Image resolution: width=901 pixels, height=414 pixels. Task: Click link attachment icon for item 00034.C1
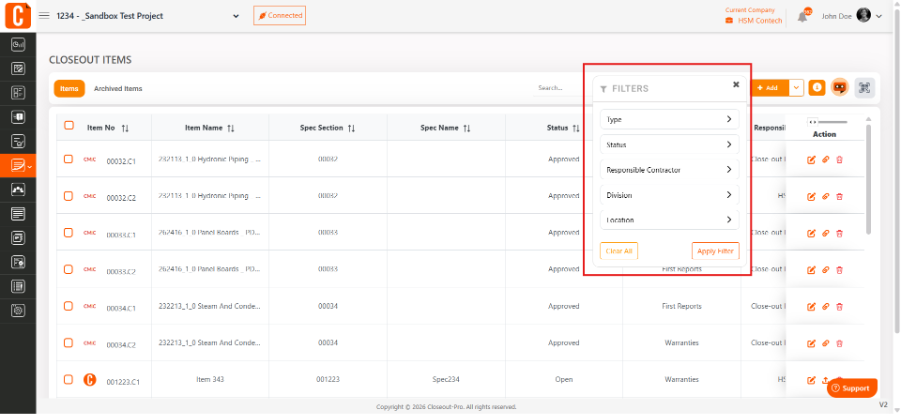tap(825, 306)
